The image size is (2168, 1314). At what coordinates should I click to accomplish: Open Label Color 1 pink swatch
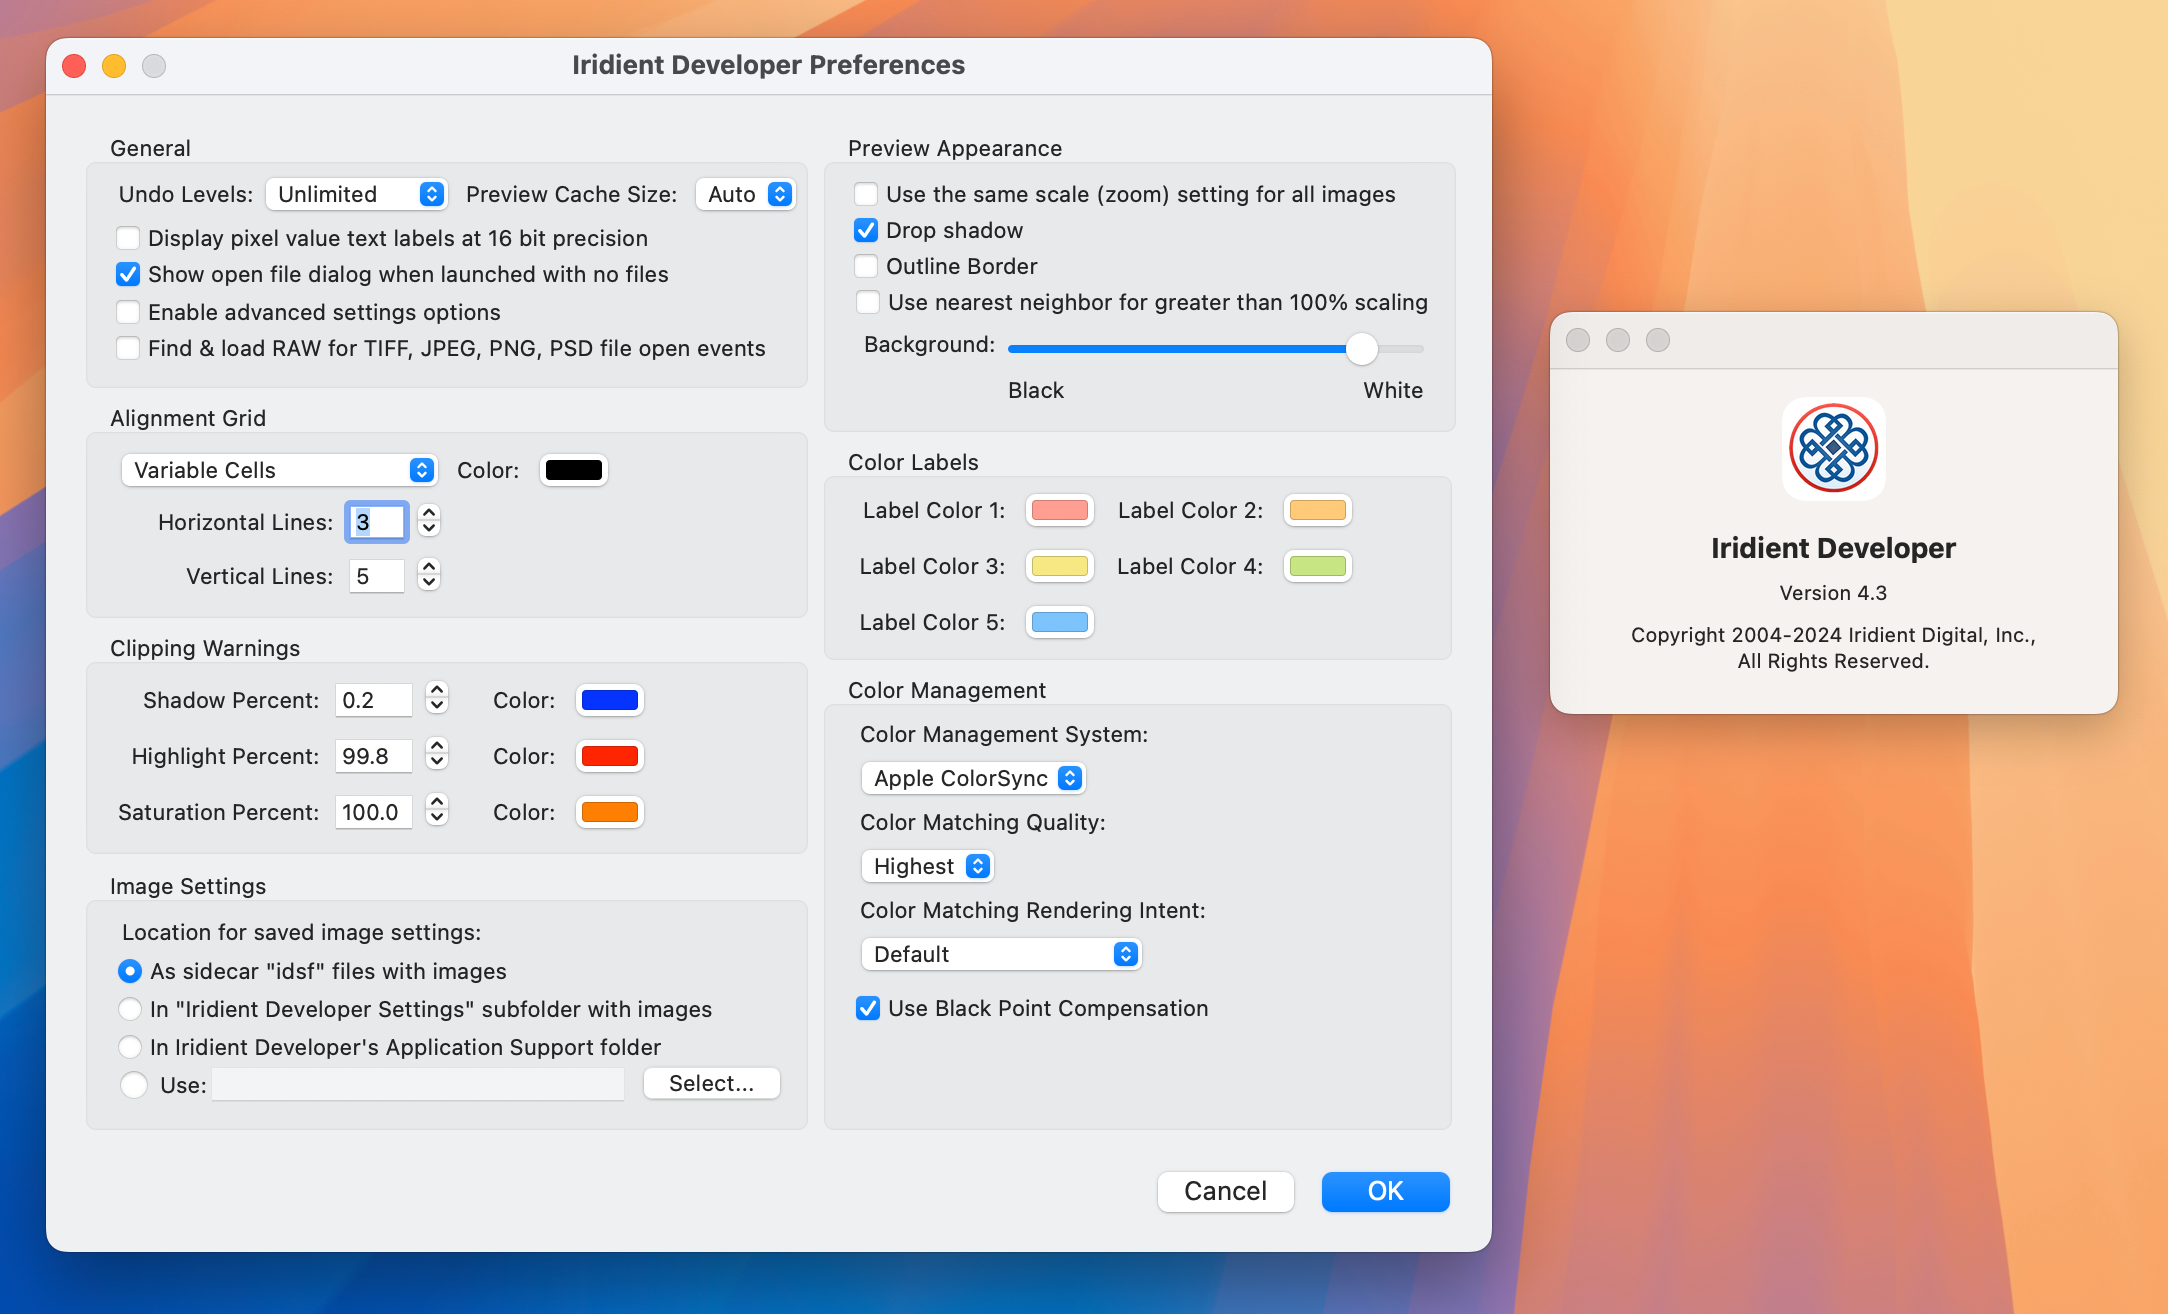[1060, 510]
